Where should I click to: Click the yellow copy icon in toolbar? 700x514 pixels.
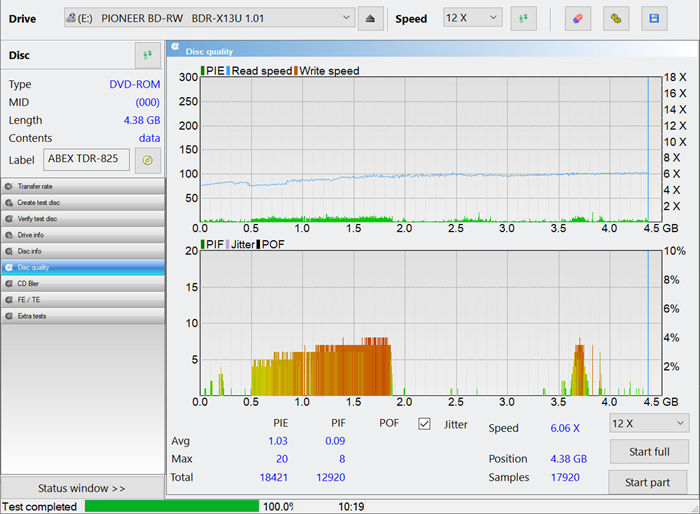616,18
